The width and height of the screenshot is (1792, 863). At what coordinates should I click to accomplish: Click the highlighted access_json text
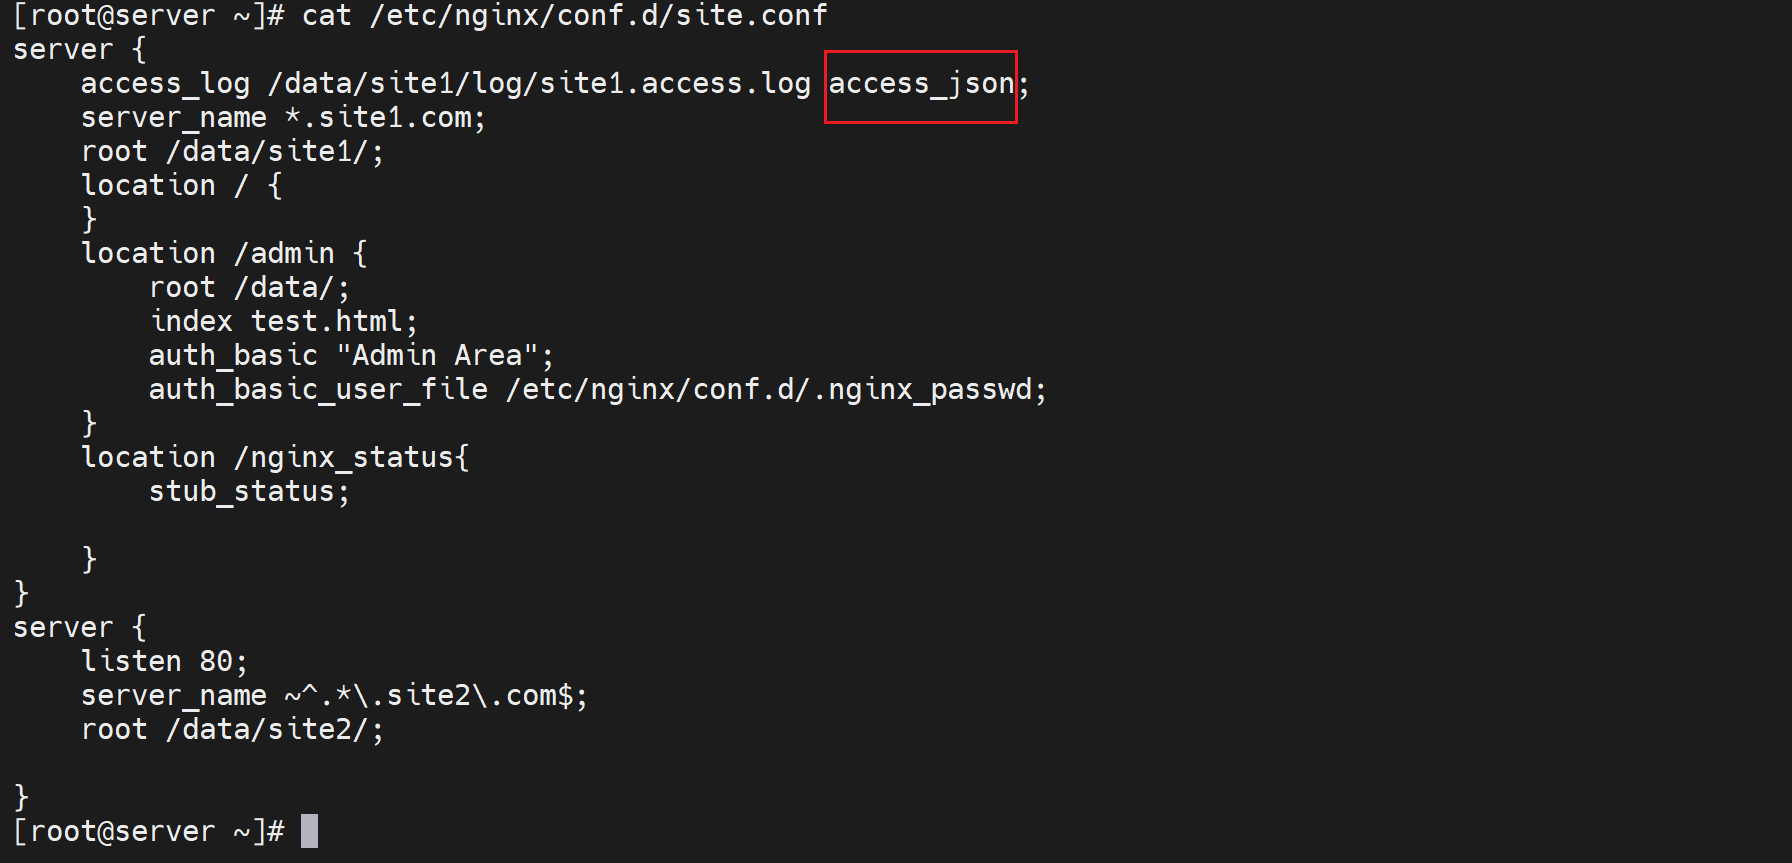click(921, 84)
